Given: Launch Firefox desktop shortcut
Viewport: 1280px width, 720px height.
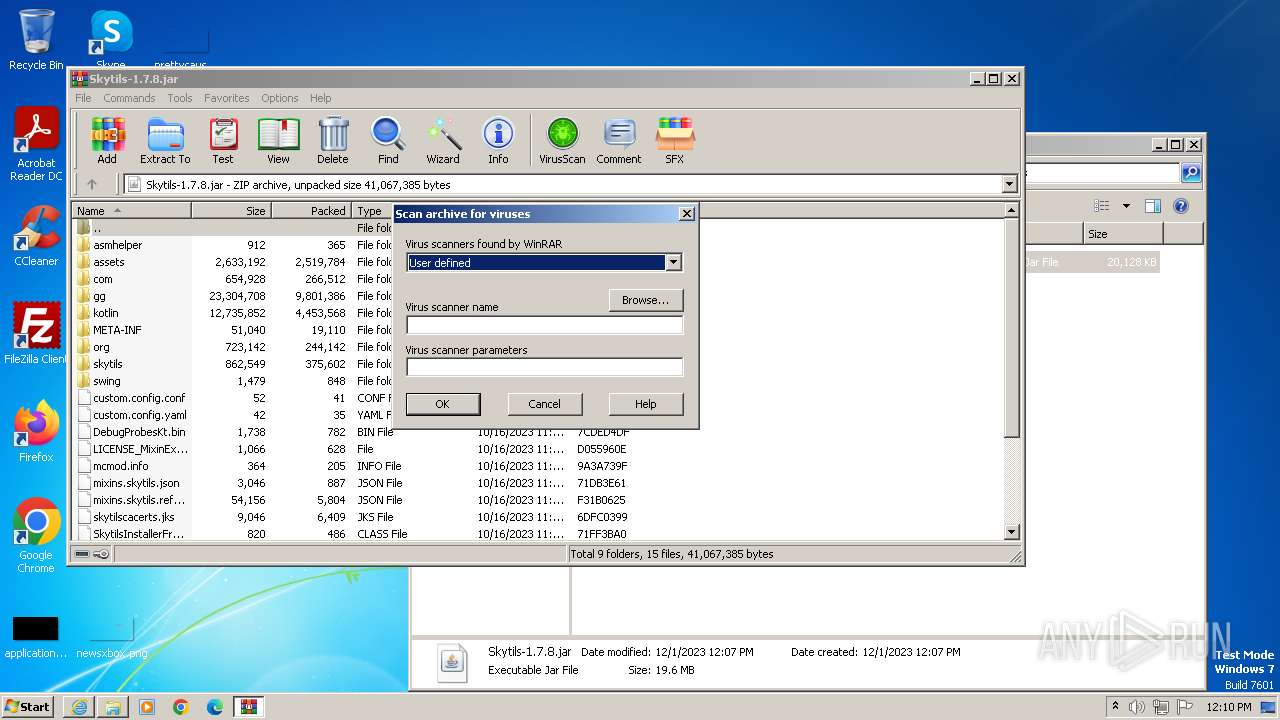Looking at the screenshot, I should [36, 432].
